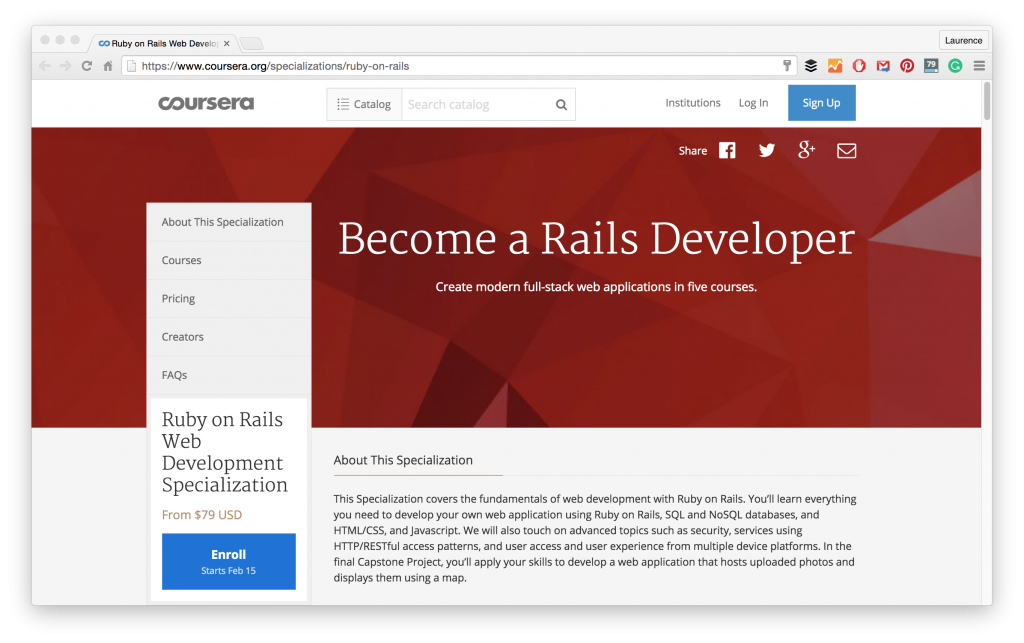Open the red shield extension icon
Screen dimensions: 1024x643
coord(859,66)
